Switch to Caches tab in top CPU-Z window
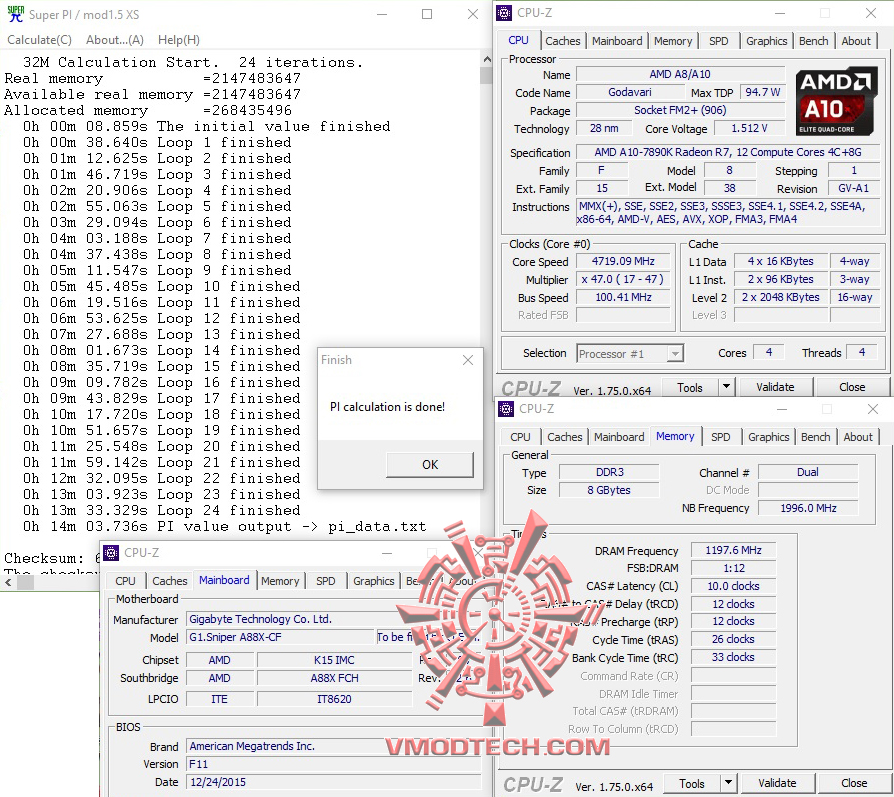The height and width of the screenshot is (797, 894). point(562,41)
